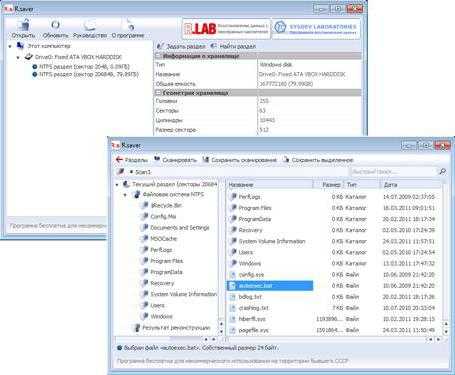Click the config.sys file icon

(x=233, y=275)
